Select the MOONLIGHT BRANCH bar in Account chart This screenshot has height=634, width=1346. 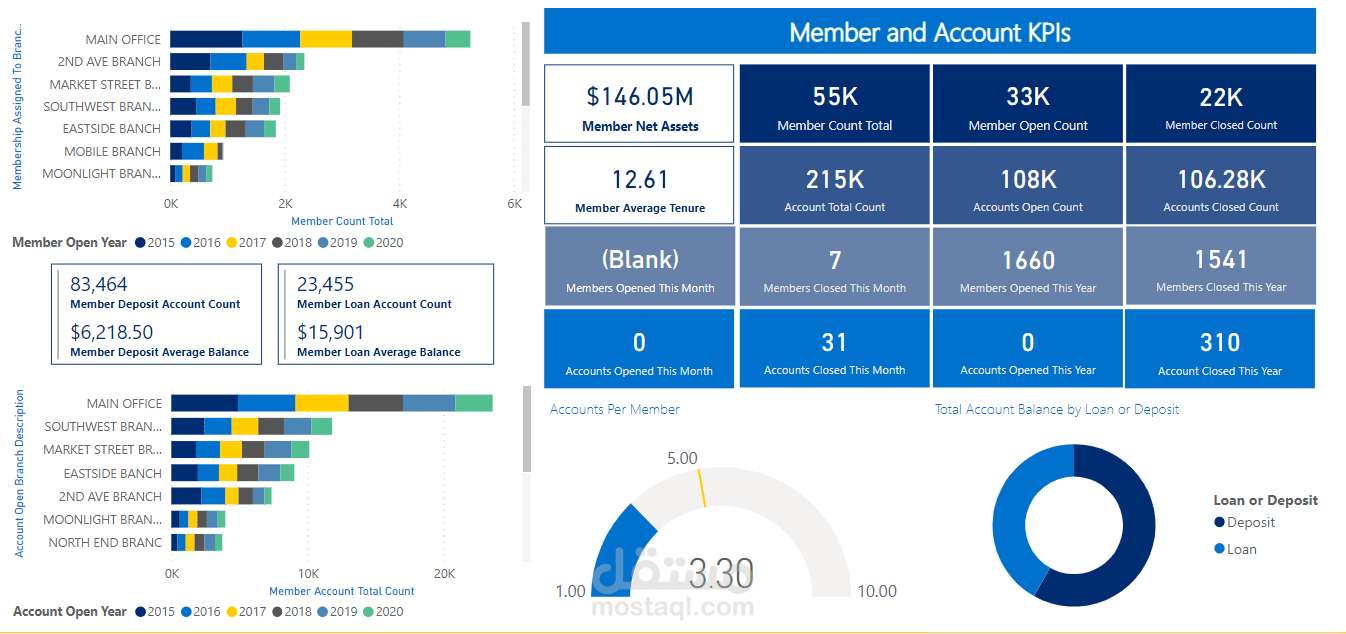[x=195, y=519]
